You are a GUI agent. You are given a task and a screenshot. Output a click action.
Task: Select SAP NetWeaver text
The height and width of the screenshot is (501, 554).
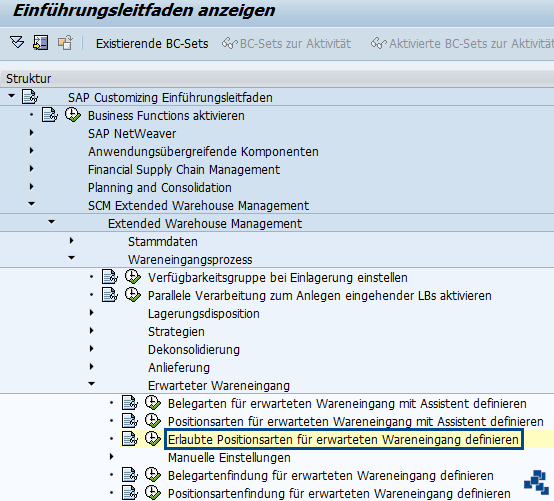click(132, 134)
